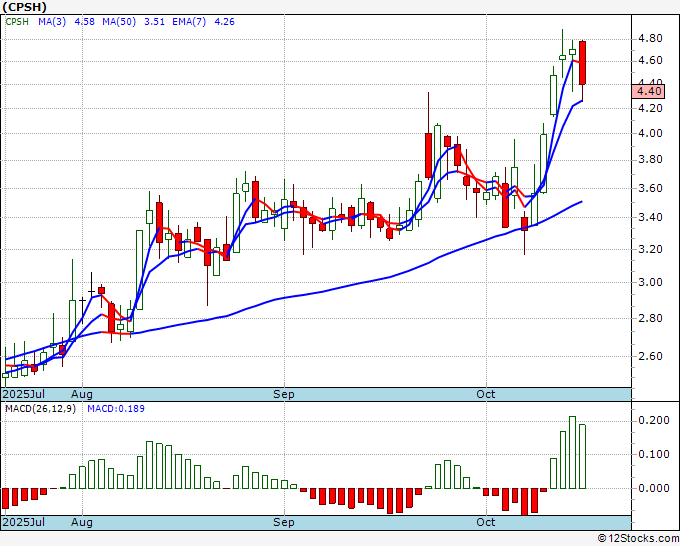Image resolution: width=680 pixels, height=546 pixels.
Task: Click the 4.20 price axis label
Action: click(x=650, y=108)
